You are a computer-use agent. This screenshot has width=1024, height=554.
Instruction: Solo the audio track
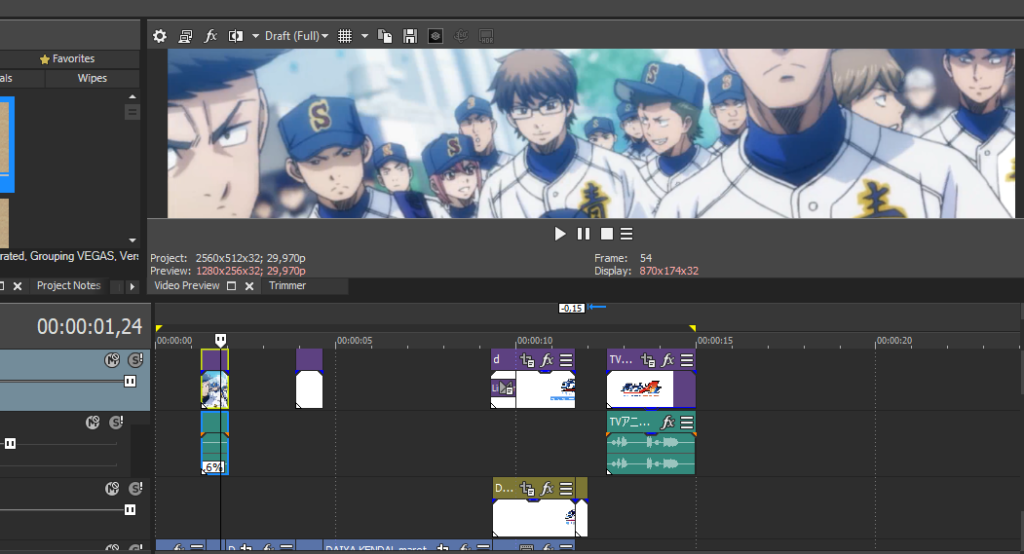(116, 423)
